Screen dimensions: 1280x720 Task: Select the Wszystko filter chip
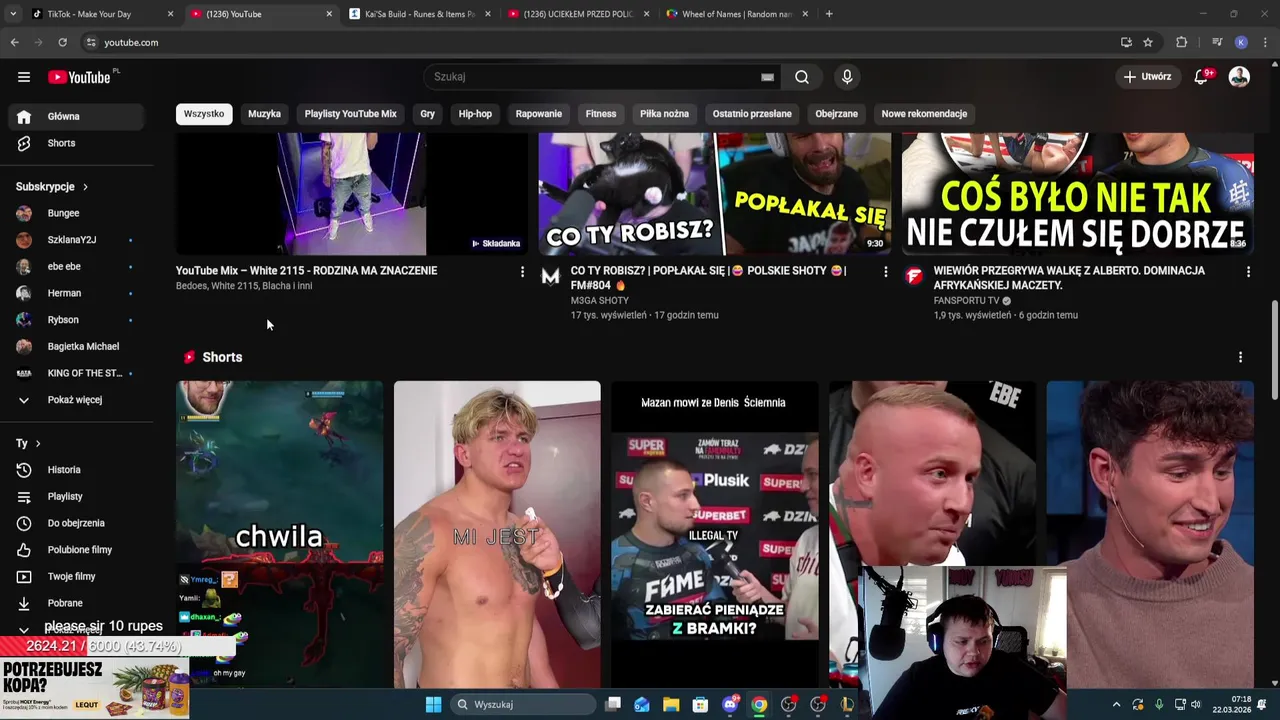click(204, 114)
